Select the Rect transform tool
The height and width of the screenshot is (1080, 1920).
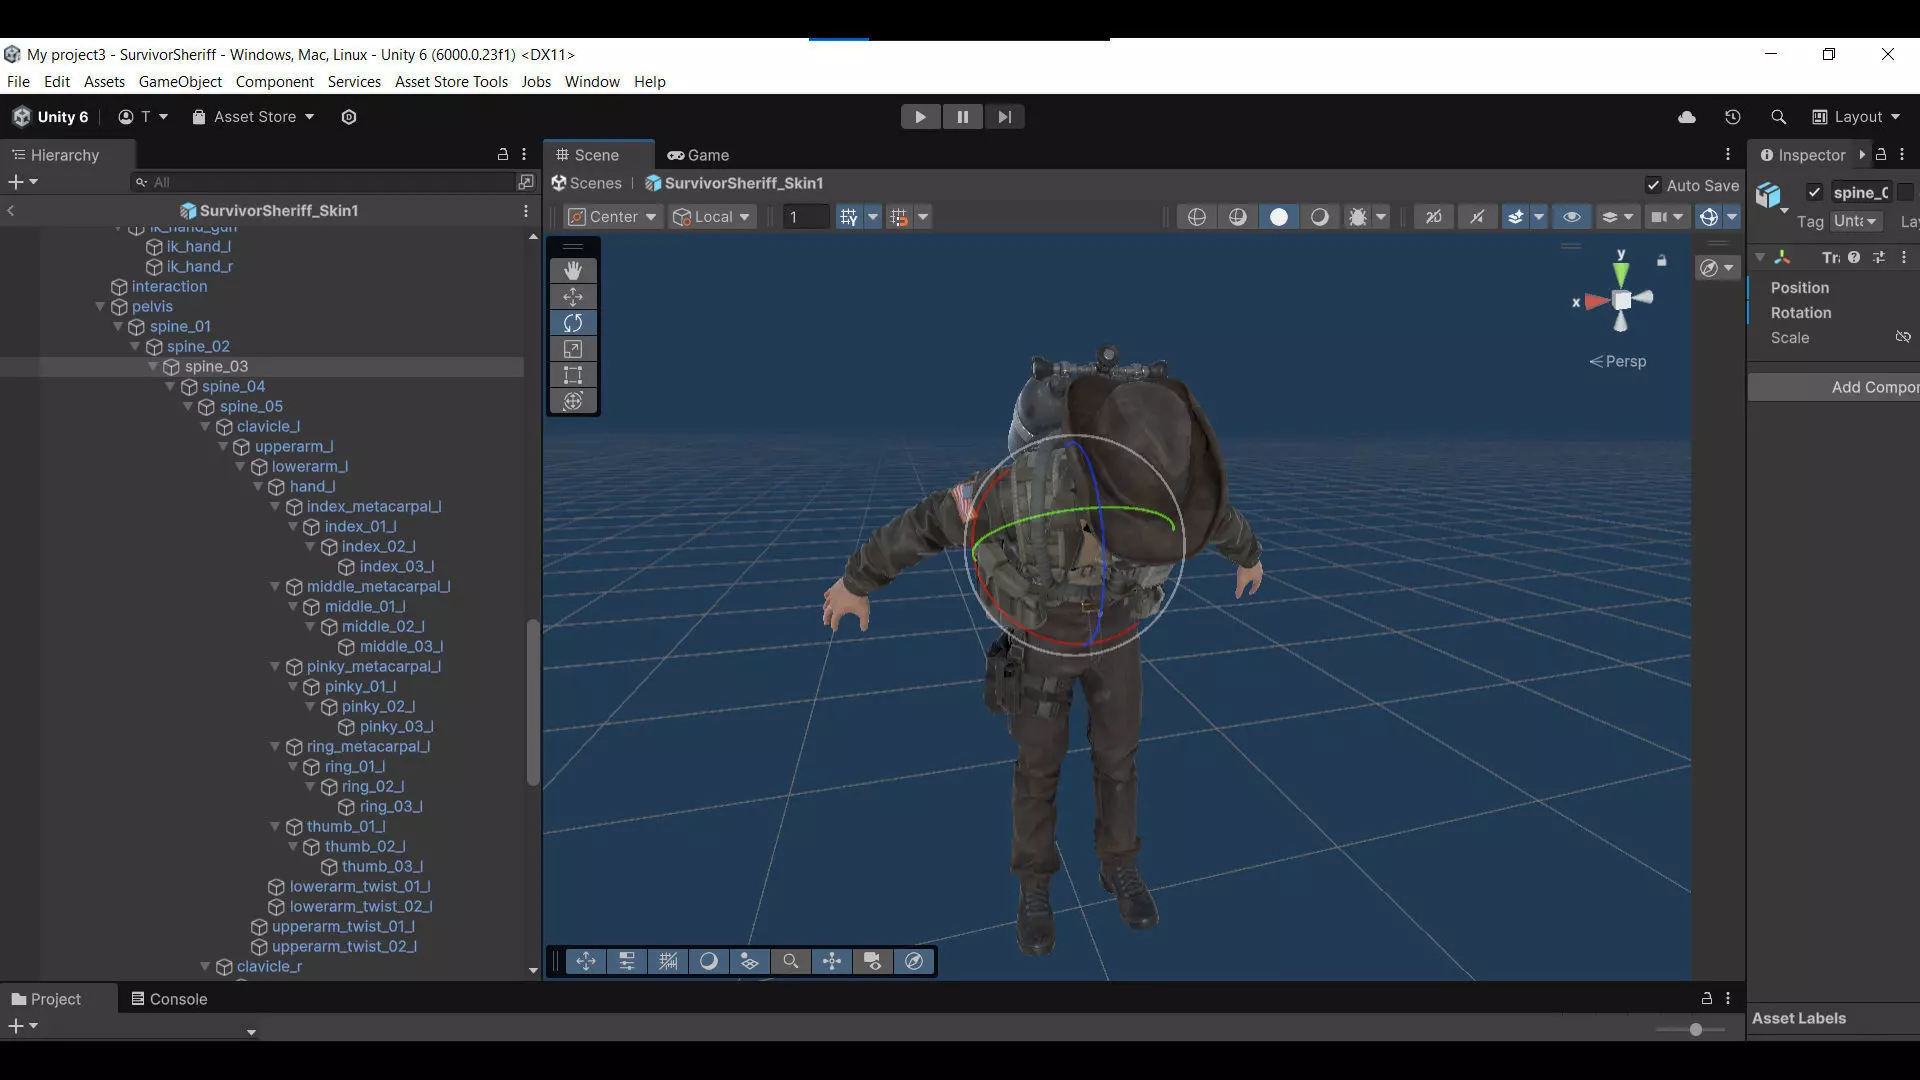point(573,375)
